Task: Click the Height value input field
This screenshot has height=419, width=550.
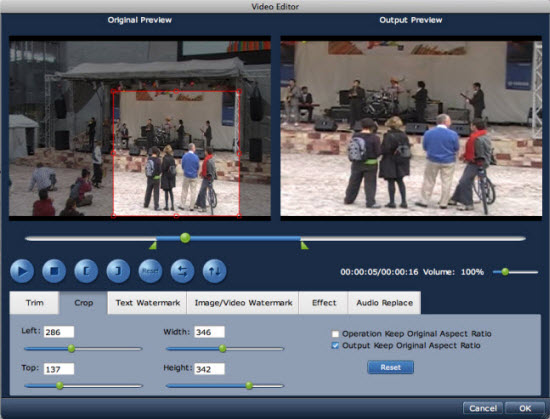Action: [209, 369]
